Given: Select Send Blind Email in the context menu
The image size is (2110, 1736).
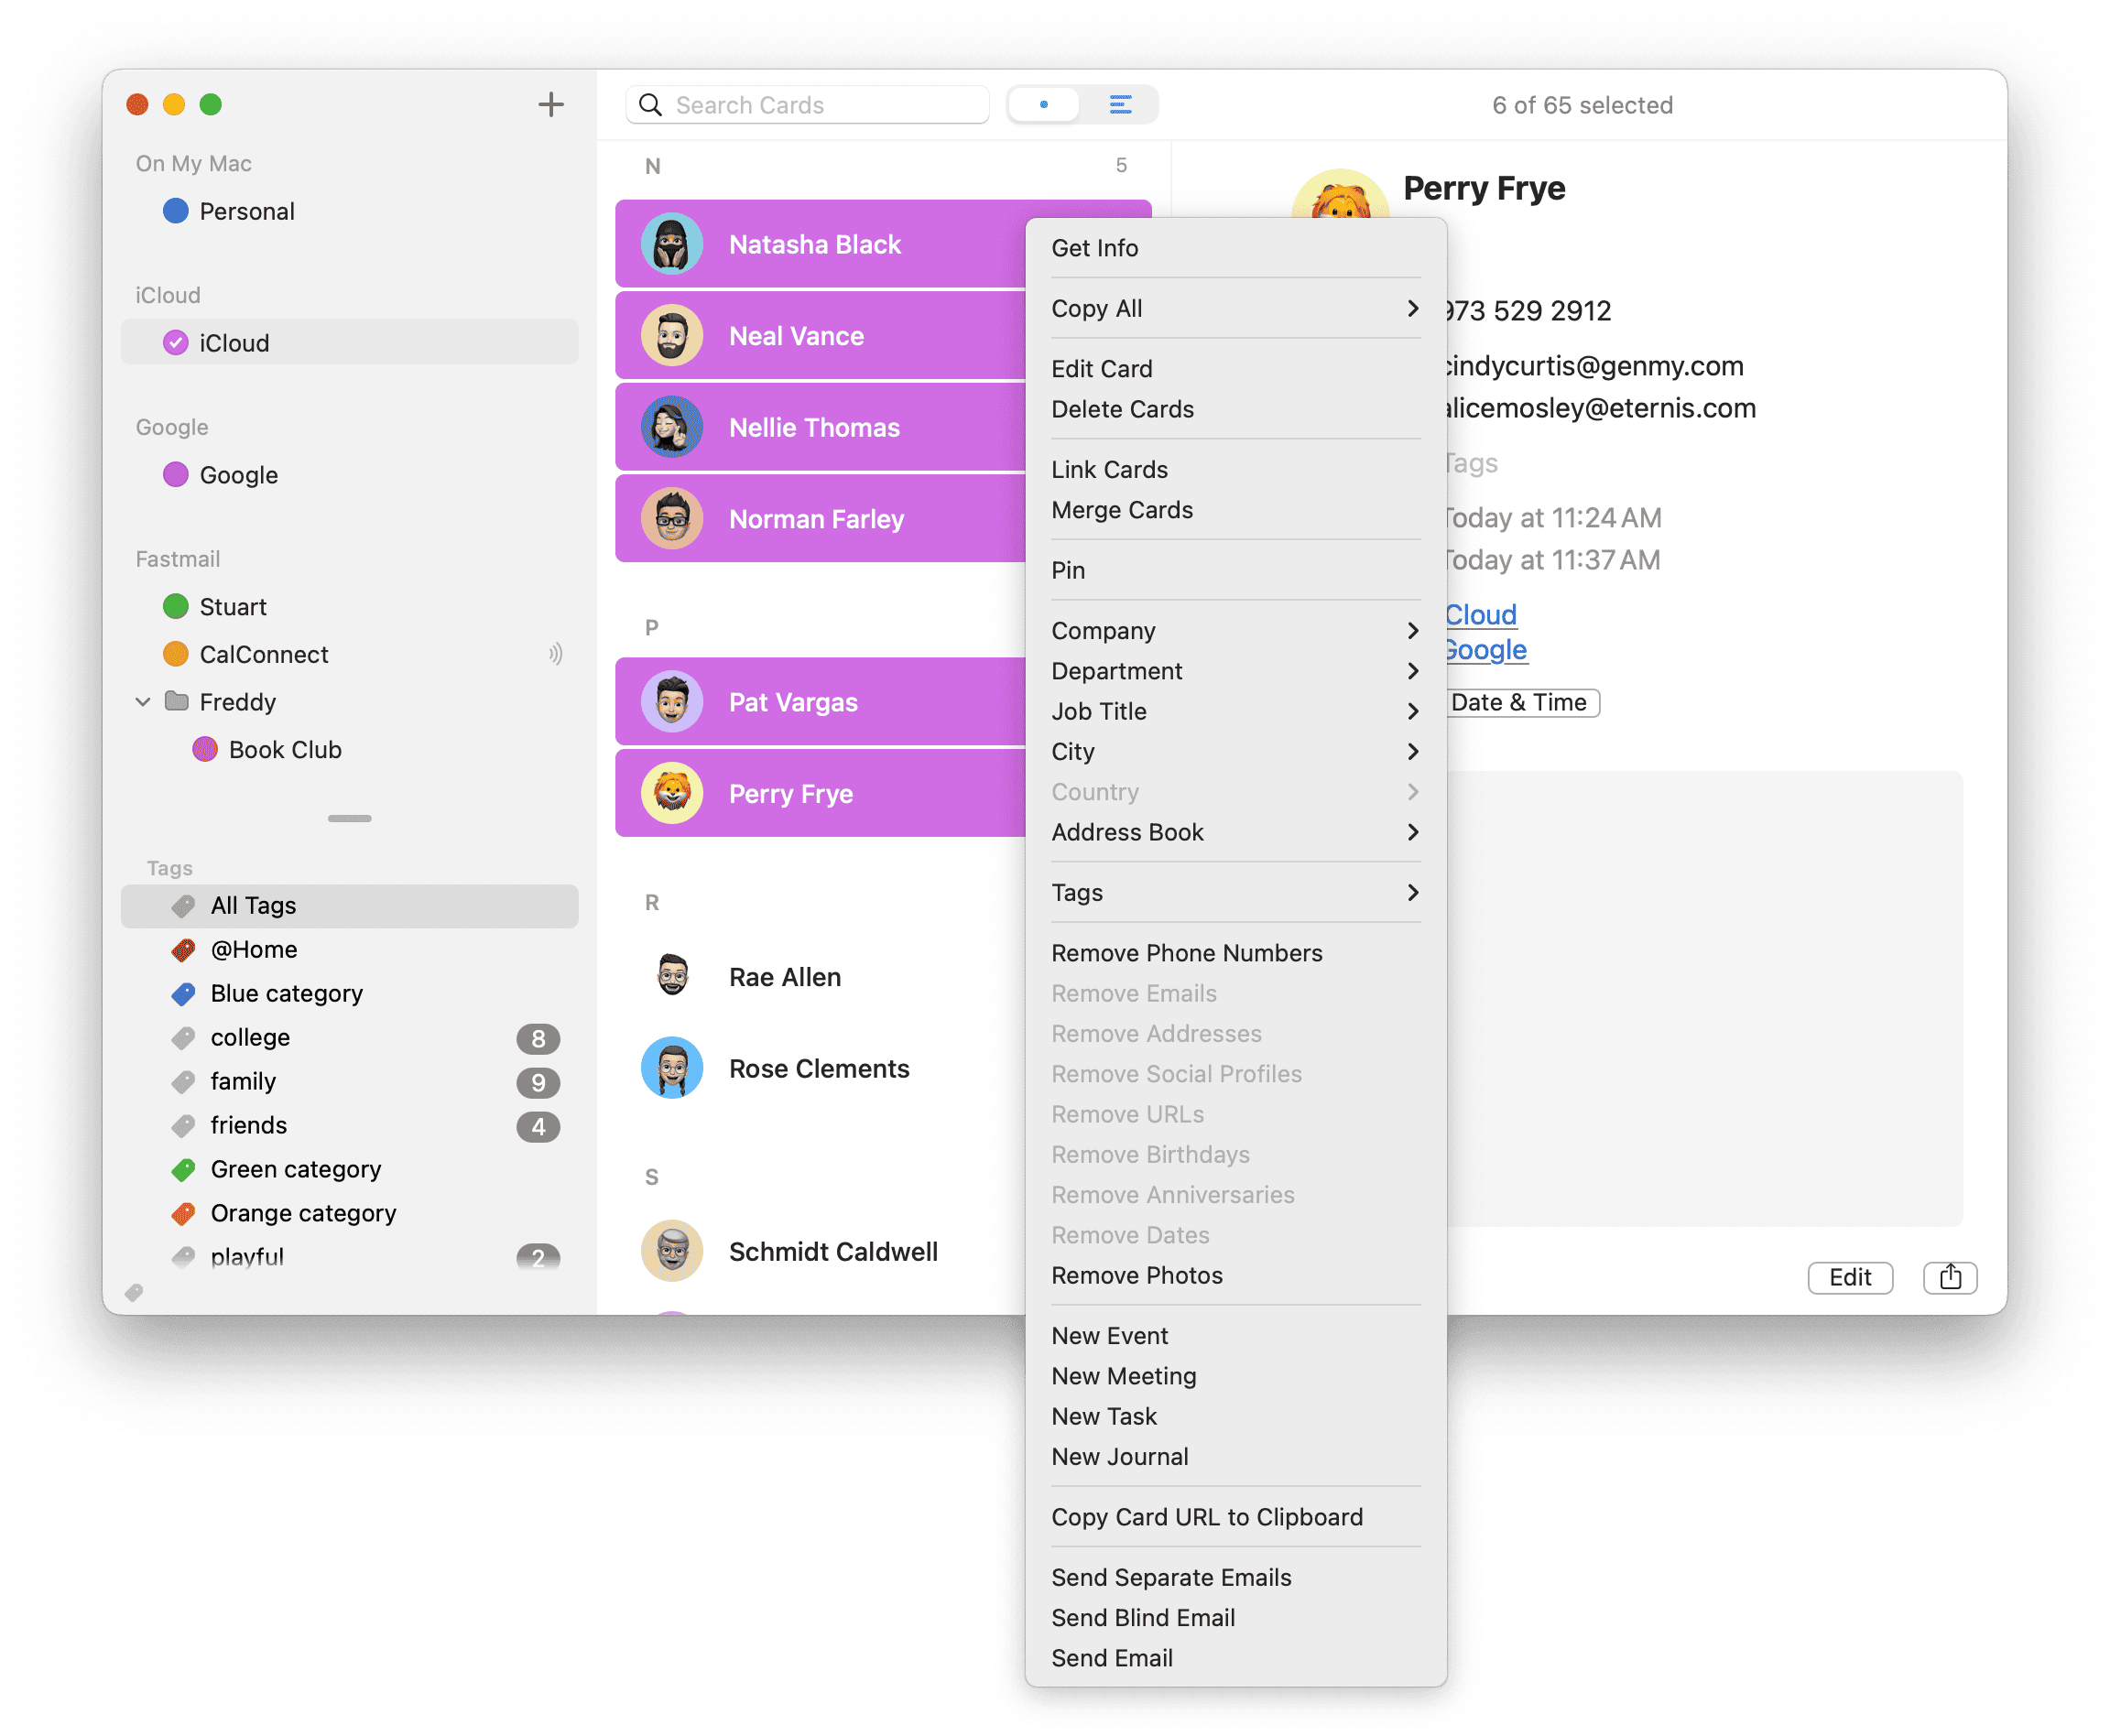Looking at the screenshot, I should [x=1143, y=1617].
